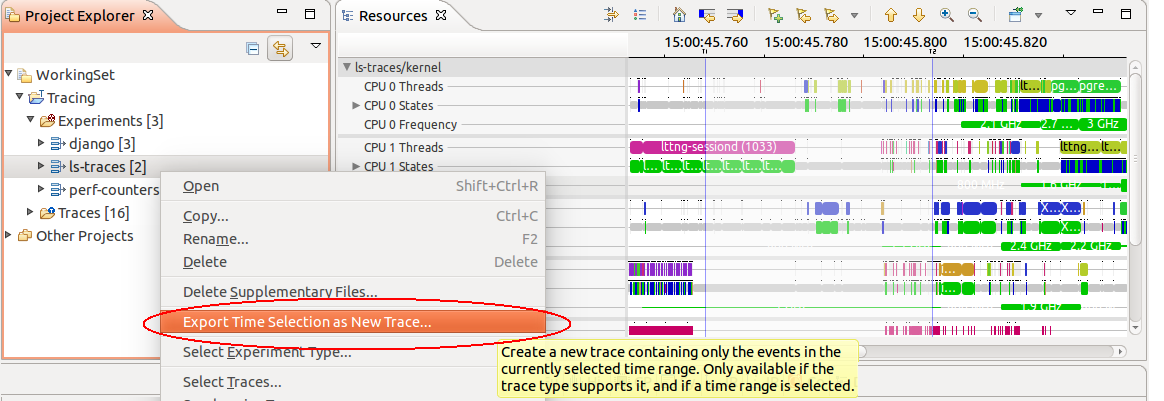This screenshot has width=1164, height=401.
Task: Click Rename in the context menu
Action: pyautogui.click(x=215, y=240)
